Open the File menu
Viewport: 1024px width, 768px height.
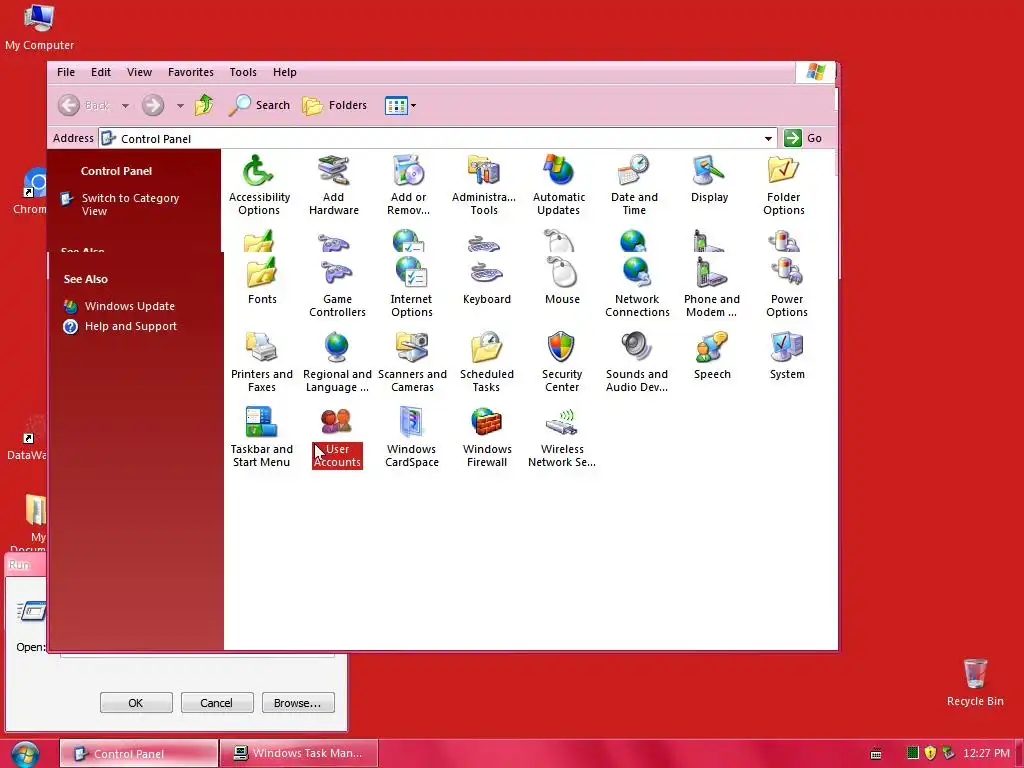[x=66, y=72]
